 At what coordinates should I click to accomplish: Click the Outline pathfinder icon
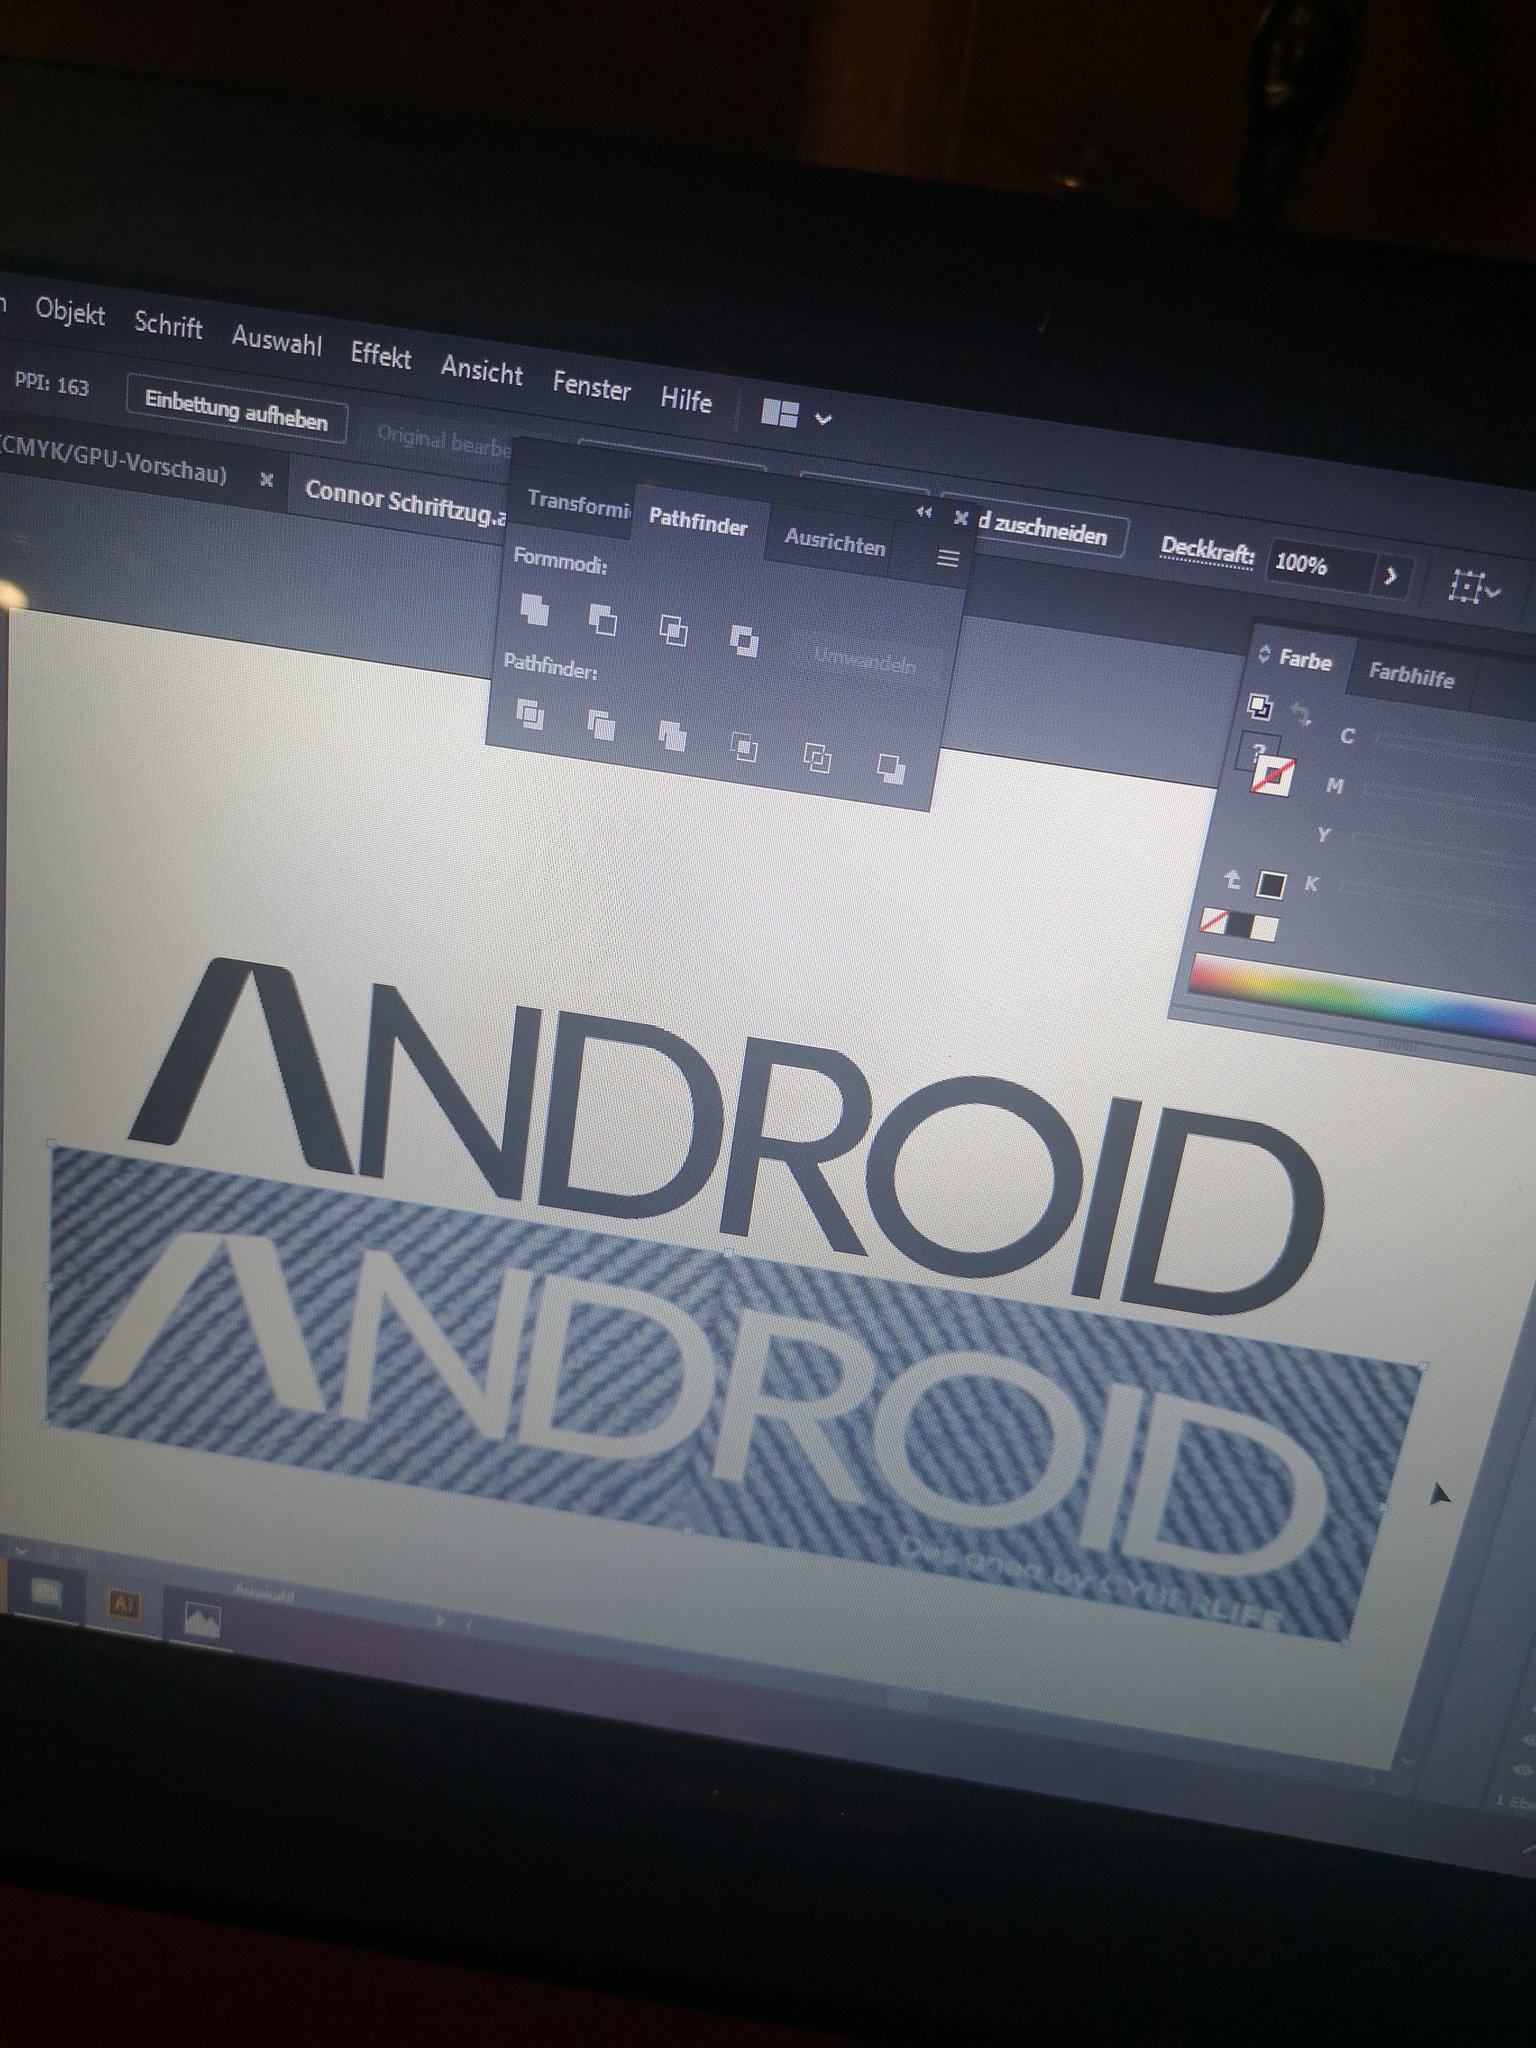tap(817, 758)
